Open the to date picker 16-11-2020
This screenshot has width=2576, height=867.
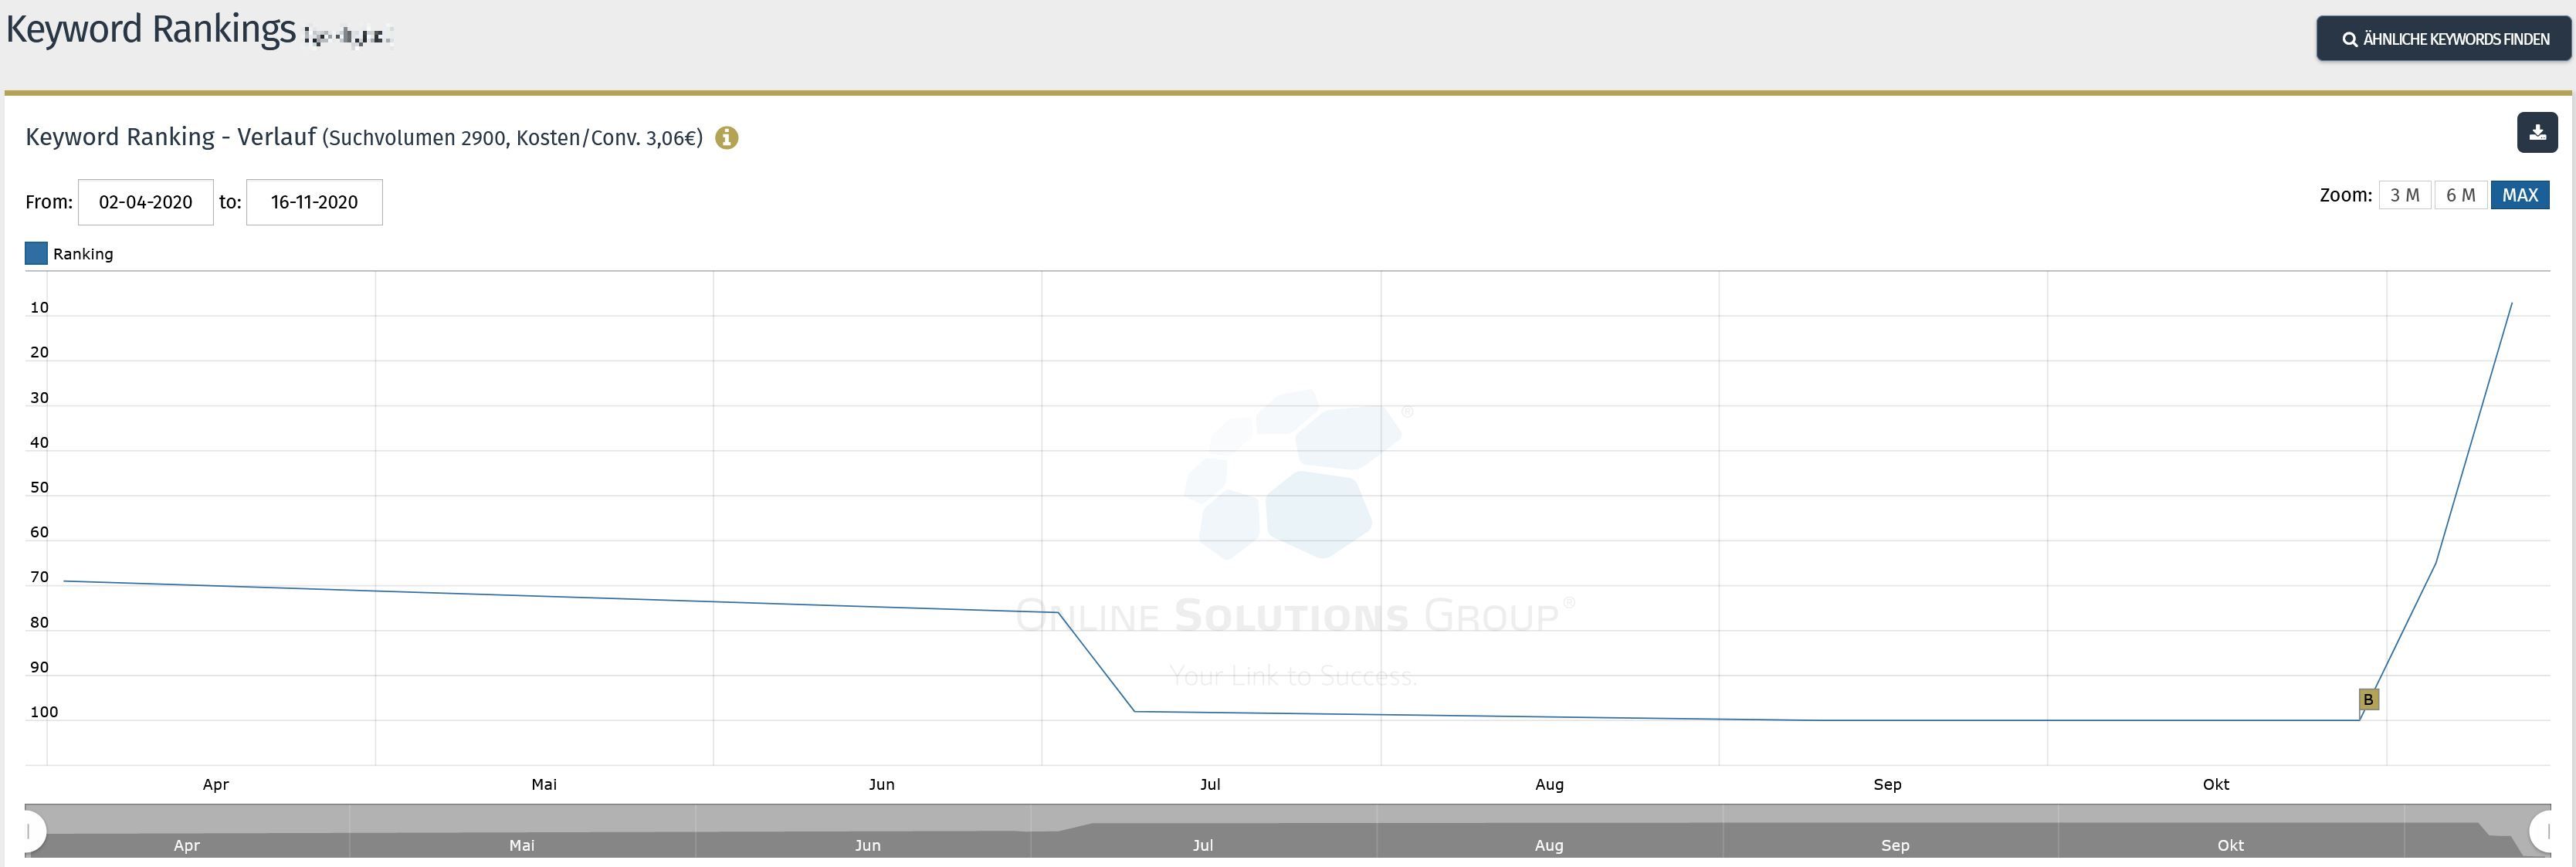click(x=314, y=202)
